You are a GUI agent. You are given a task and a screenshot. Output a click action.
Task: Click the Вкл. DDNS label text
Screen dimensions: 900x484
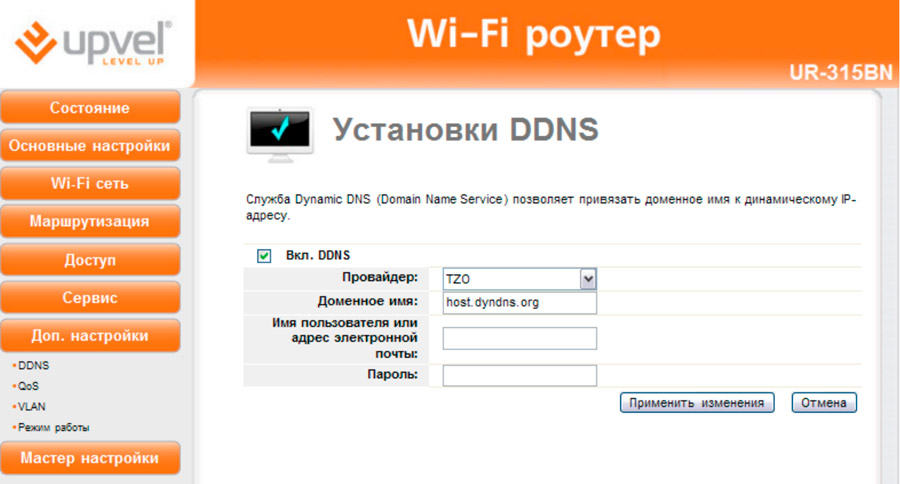click(318, 255)
